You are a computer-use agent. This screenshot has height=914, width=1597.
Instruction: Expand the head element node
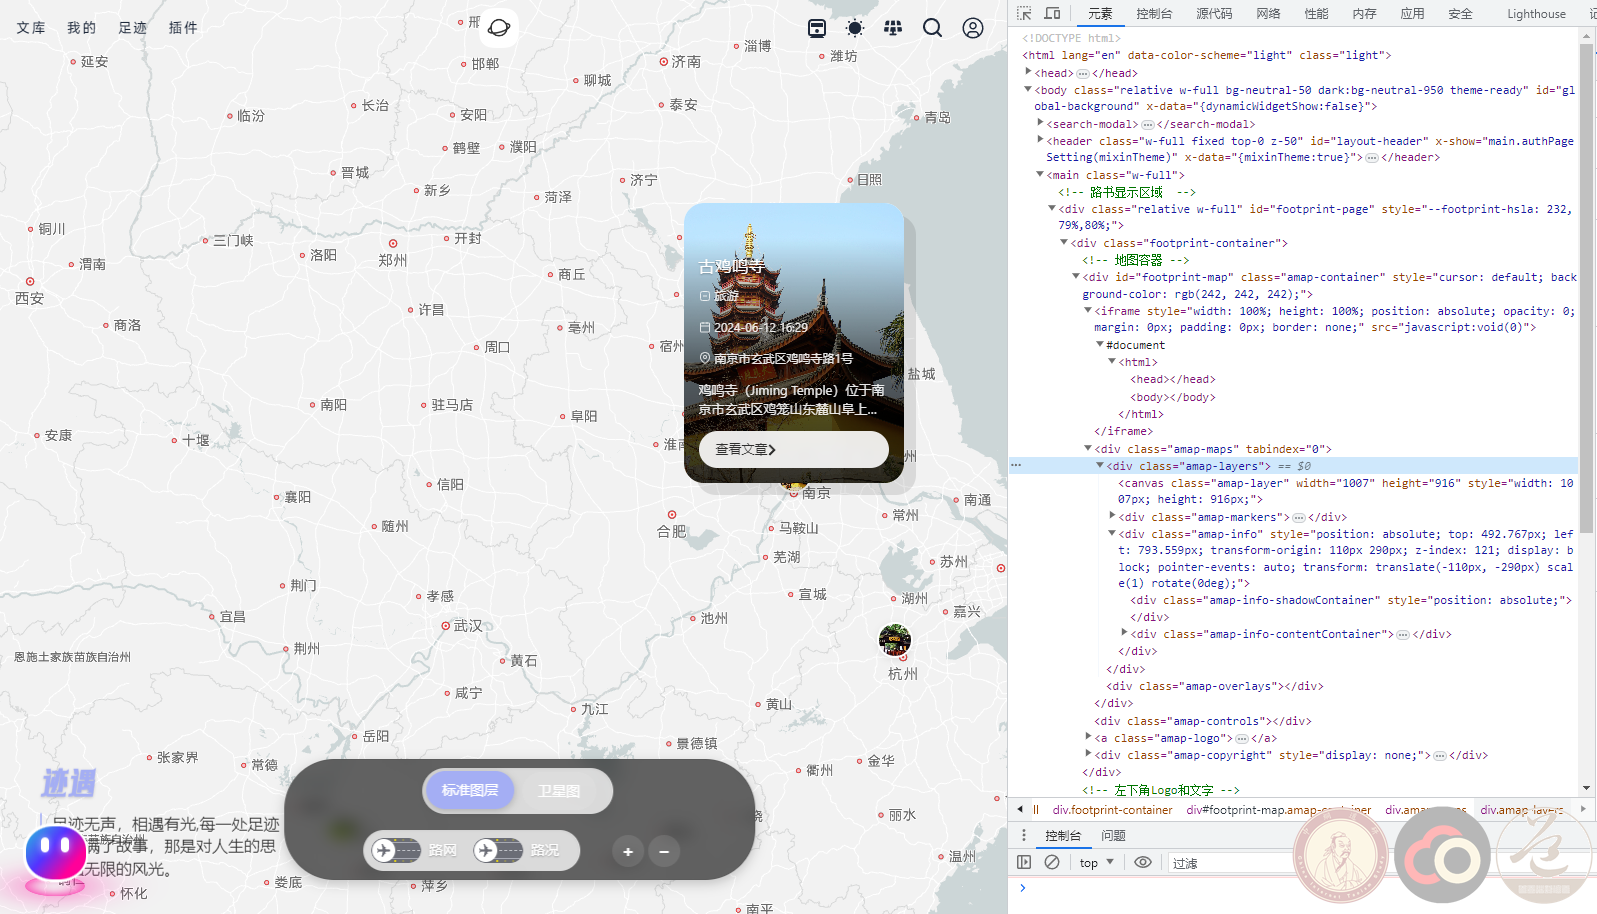(x=1028, y=72)
